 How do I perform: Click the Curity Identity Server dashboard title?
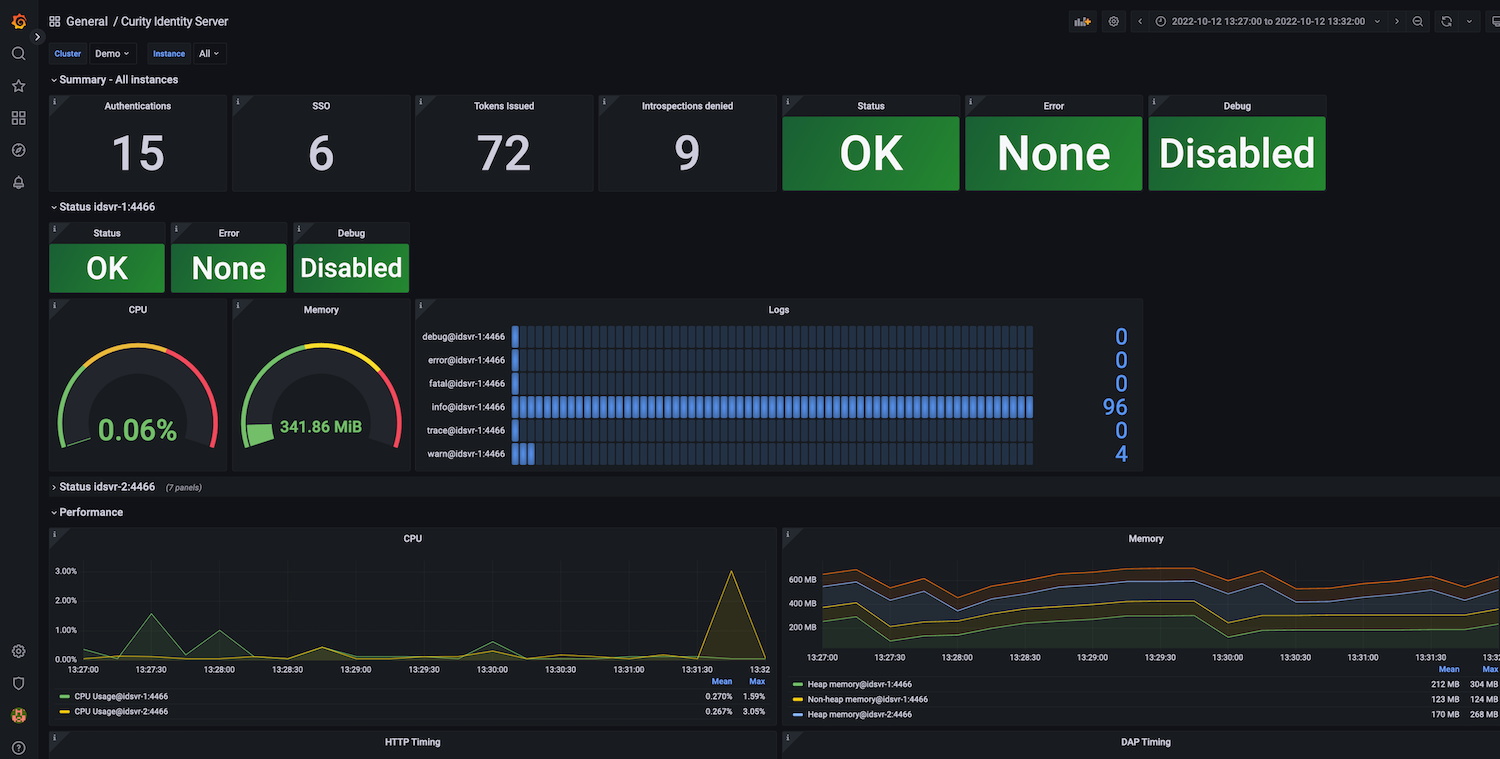(x=175, y=21)
